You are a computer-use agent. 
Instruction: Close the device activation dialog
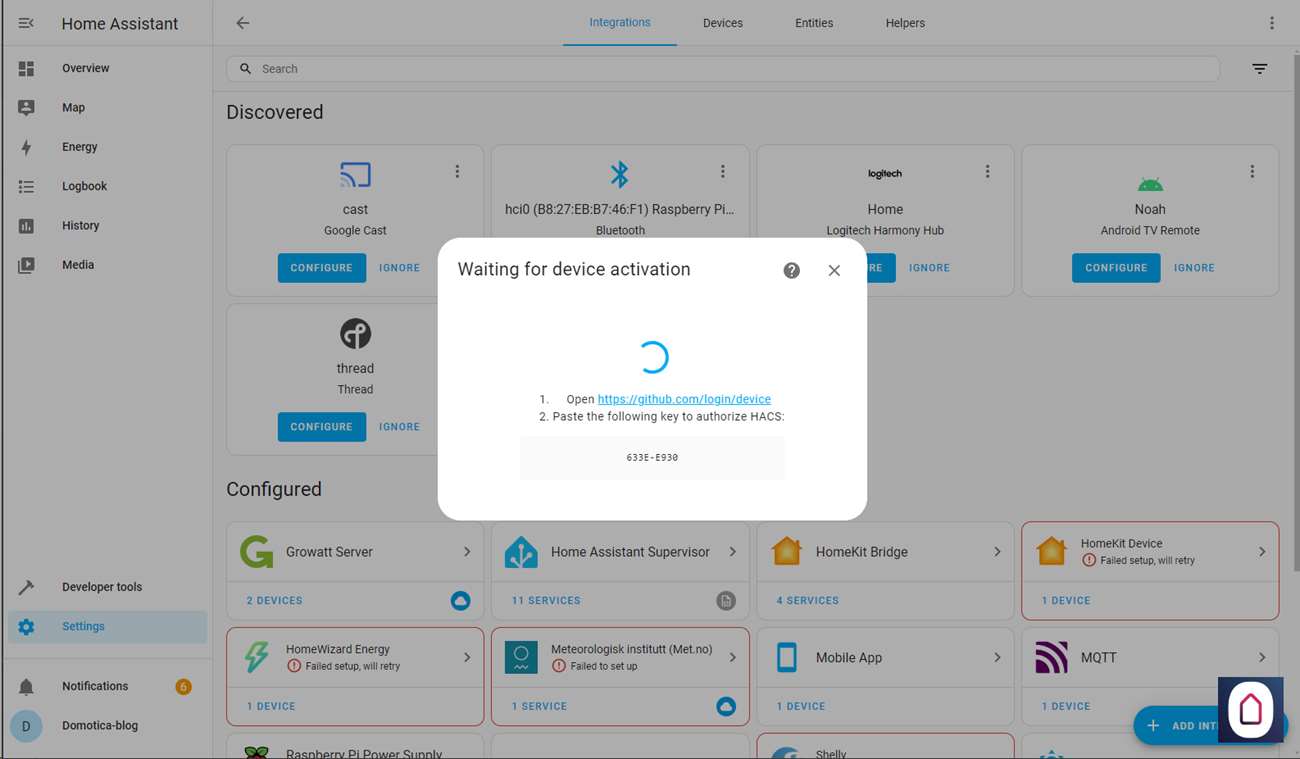click(834, 271)
